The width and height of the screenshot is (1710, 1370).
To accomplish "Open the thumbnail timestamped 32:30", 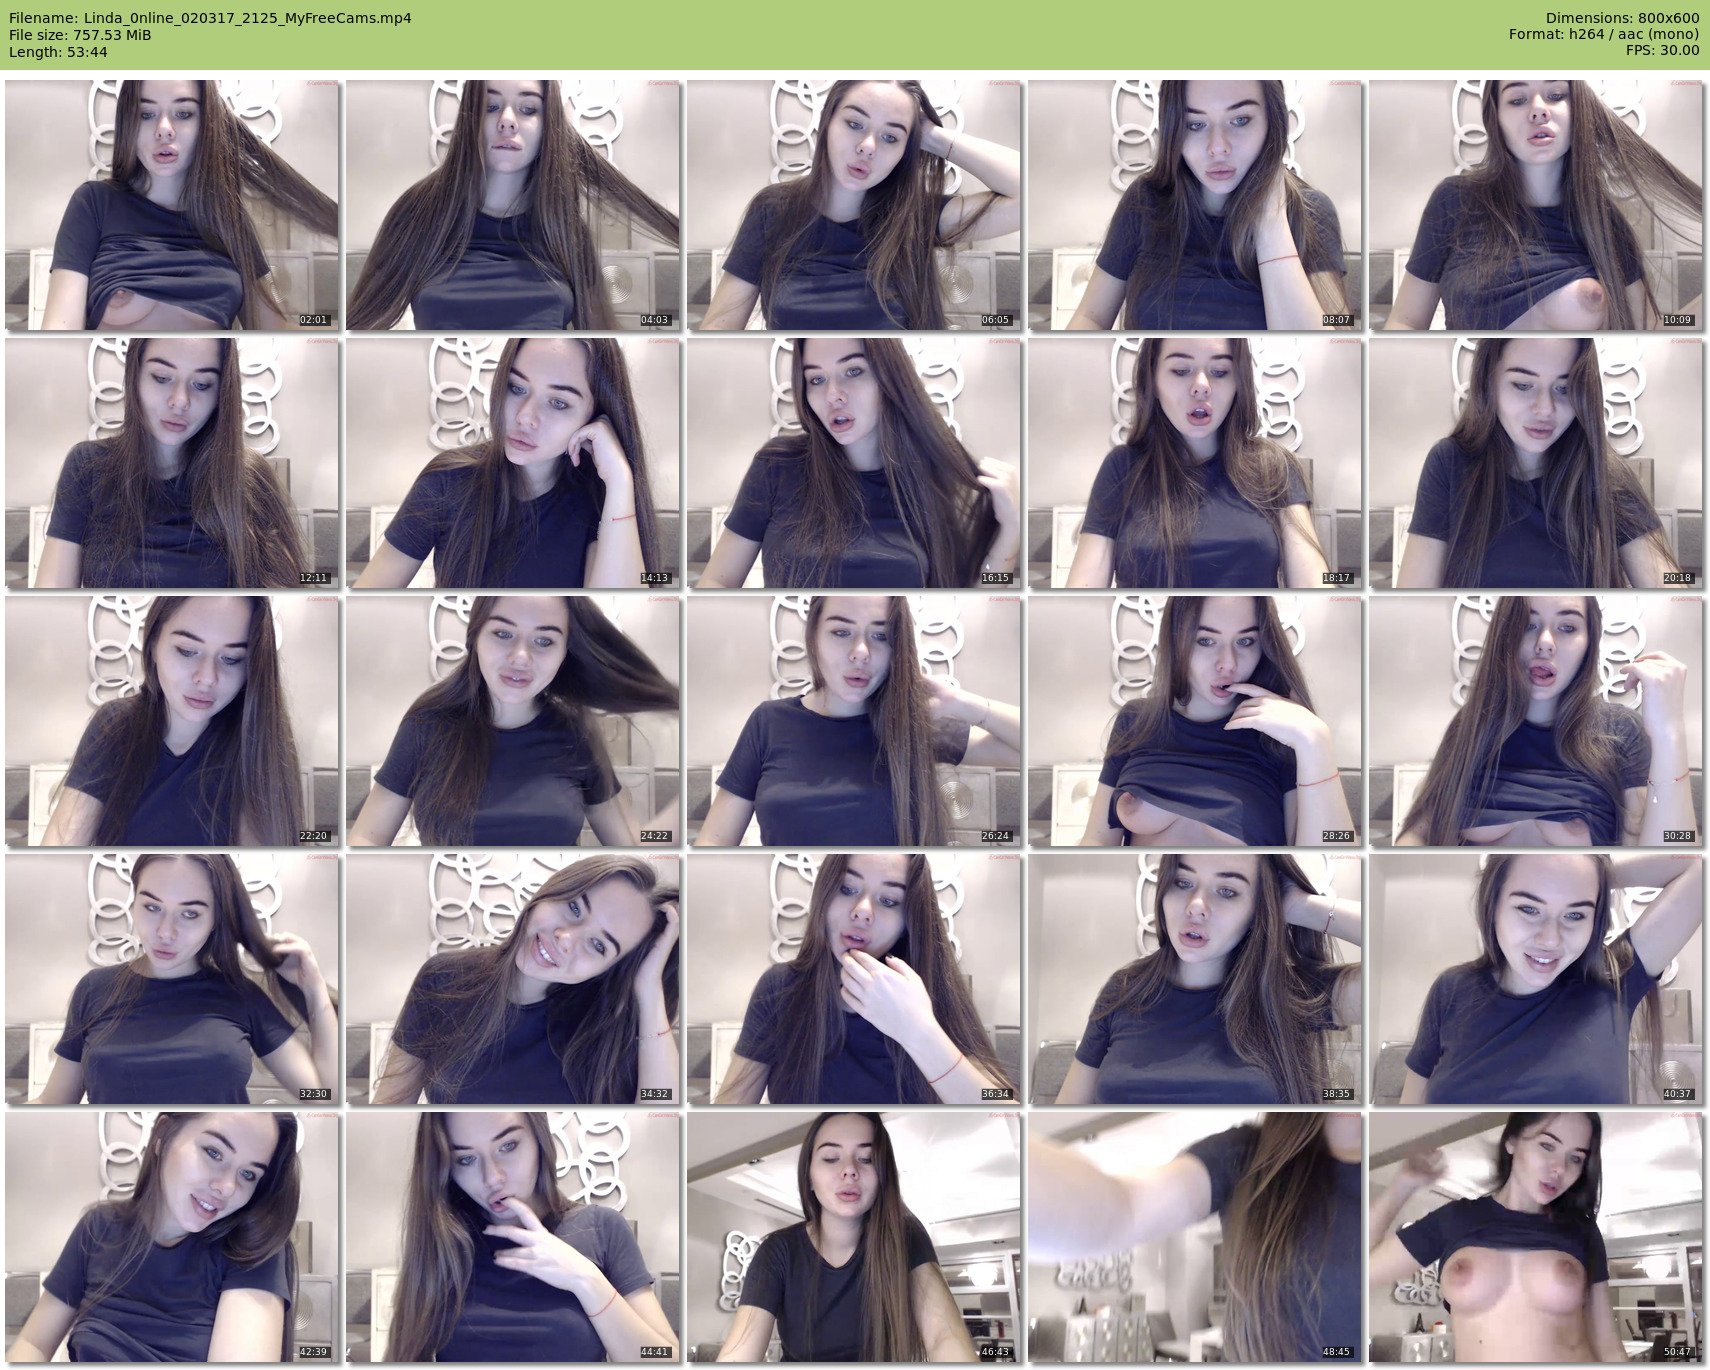I will 171,979.
